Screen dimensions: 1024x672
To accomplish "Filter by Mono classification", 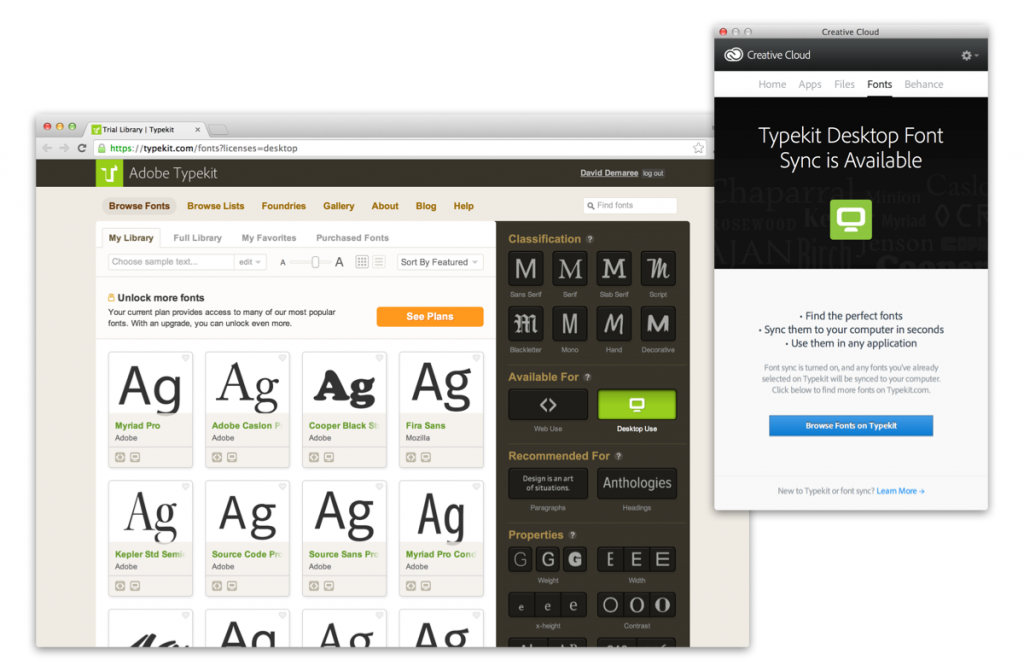I will 570,325.
